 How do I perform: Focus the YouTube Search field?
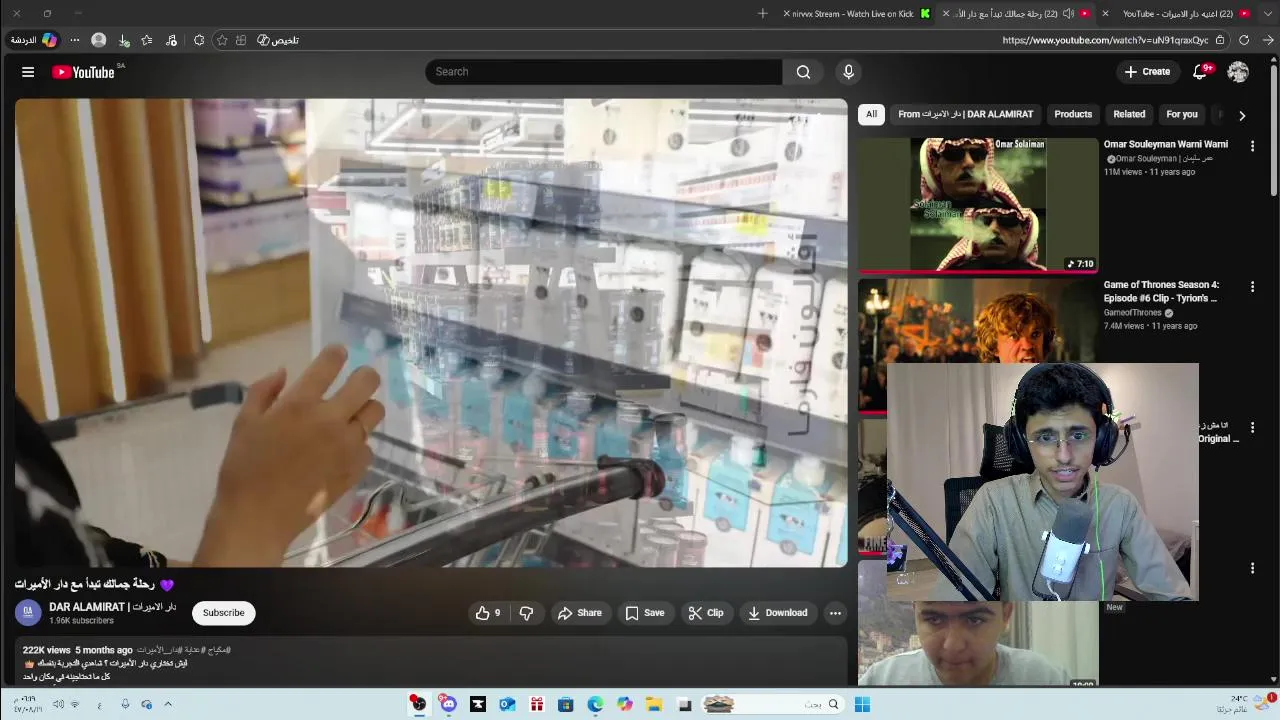[x=603, y=72]
